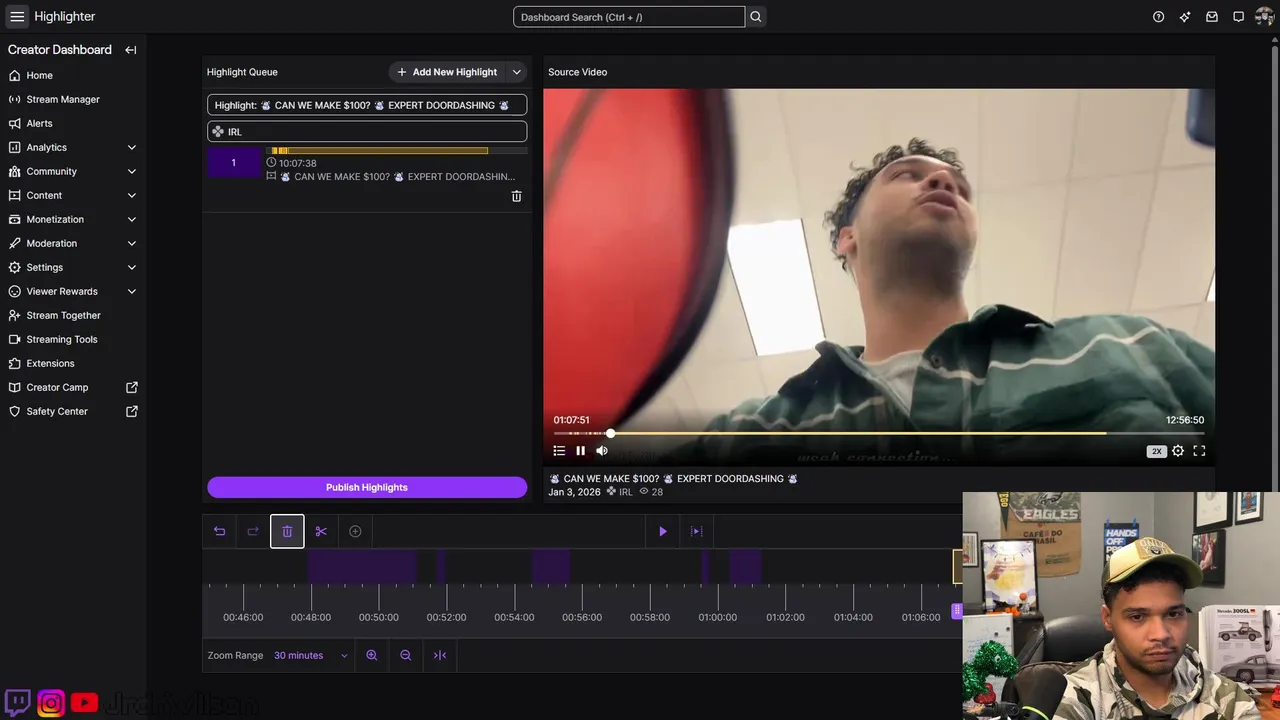
Task: Collapse the Creator Dashboard sidebar
Action: pos(130,50)
